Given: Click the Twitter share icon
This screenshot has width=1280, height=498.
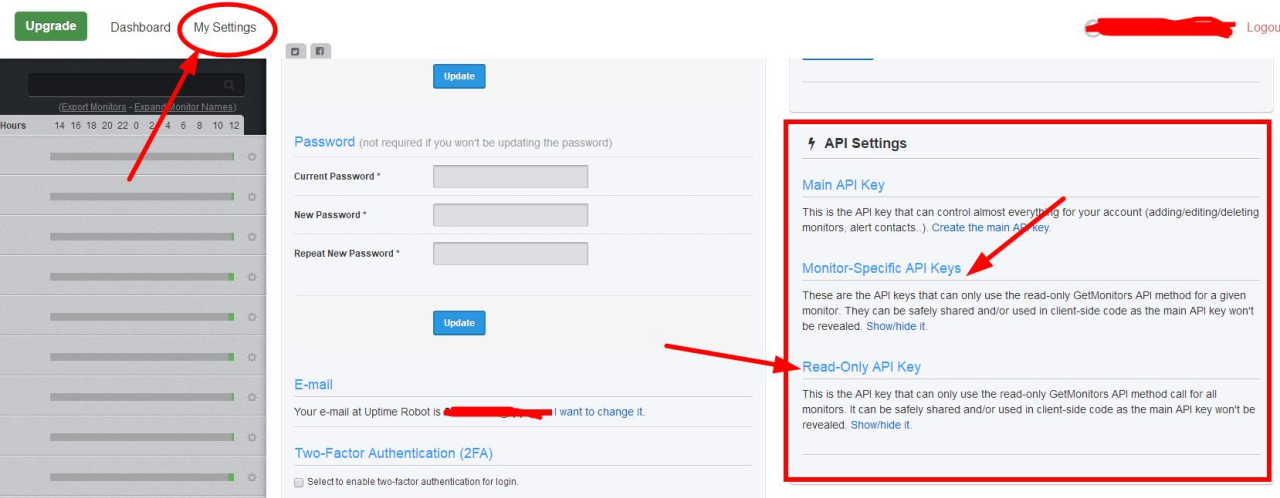Looking at the screenshot, I should click(295, 51).
